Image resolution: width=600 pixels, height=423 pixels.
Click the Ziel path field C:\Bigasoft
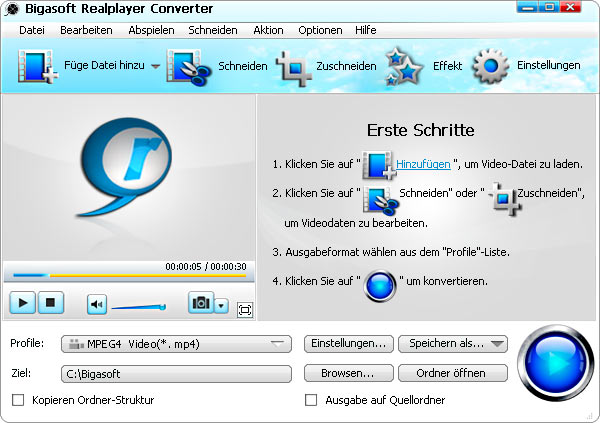[176, 374]
